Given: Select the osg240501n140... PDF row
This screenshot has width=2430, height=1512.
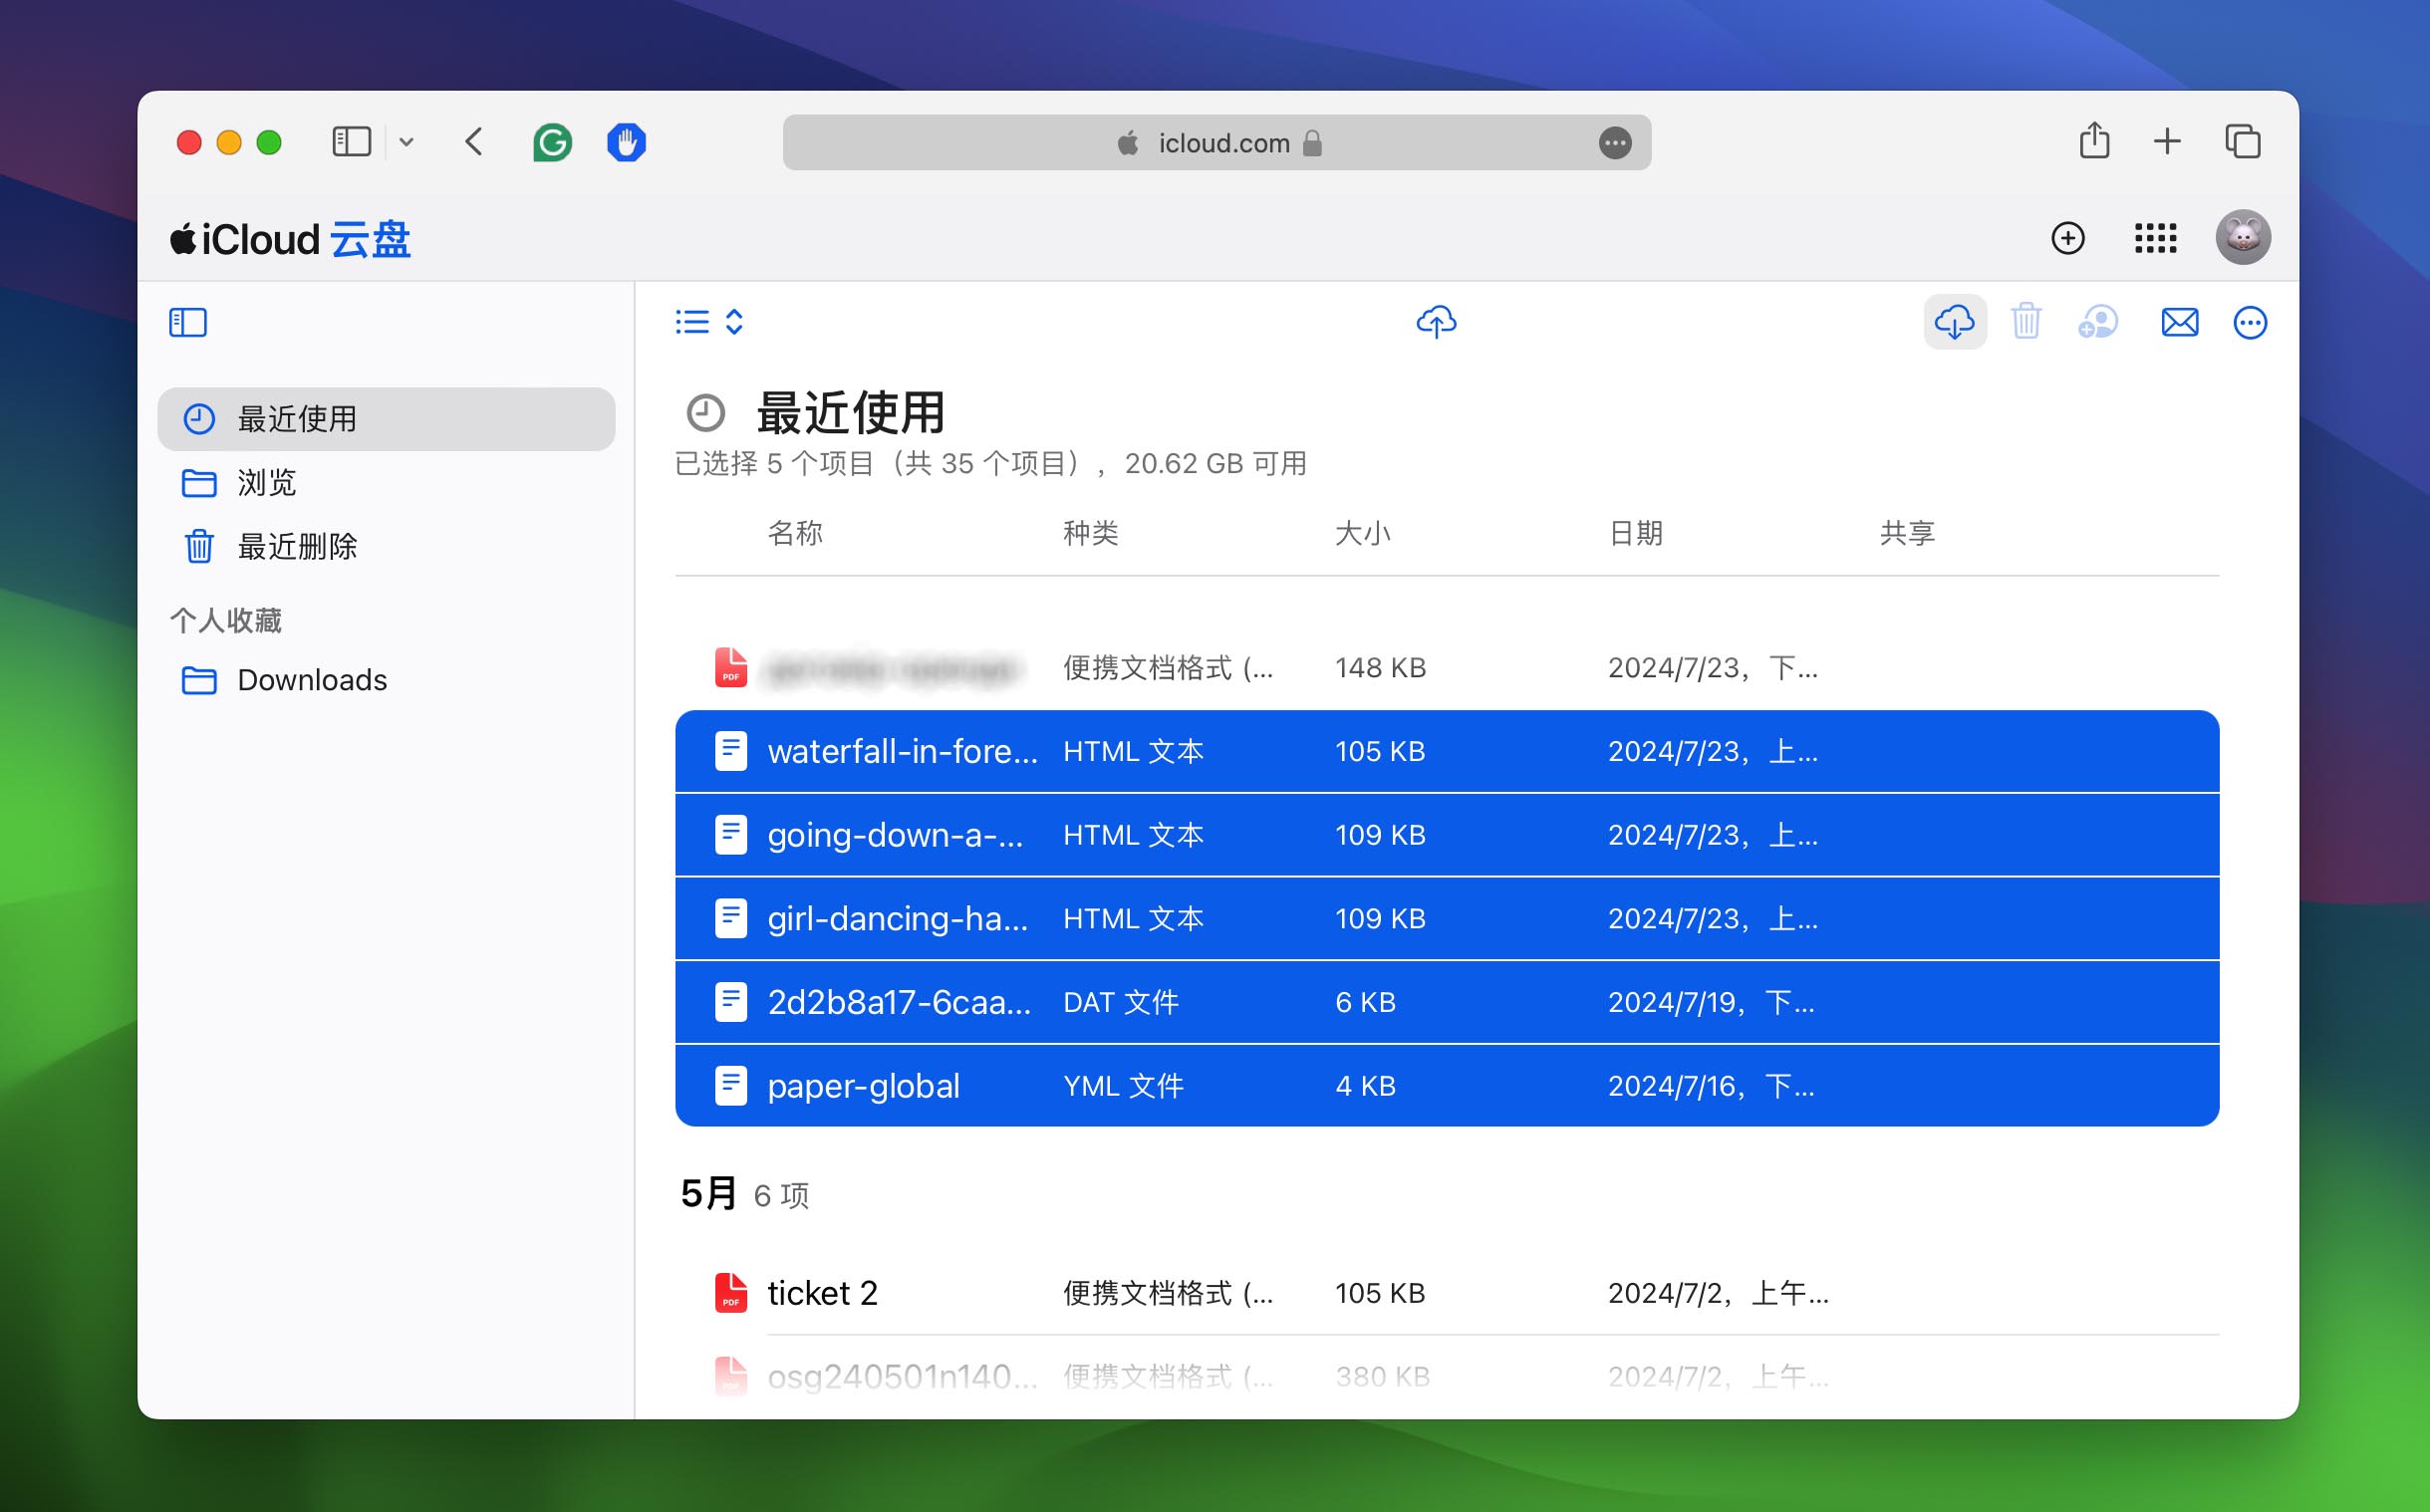Looking at the screenshot, I should pos(1447,1377).
